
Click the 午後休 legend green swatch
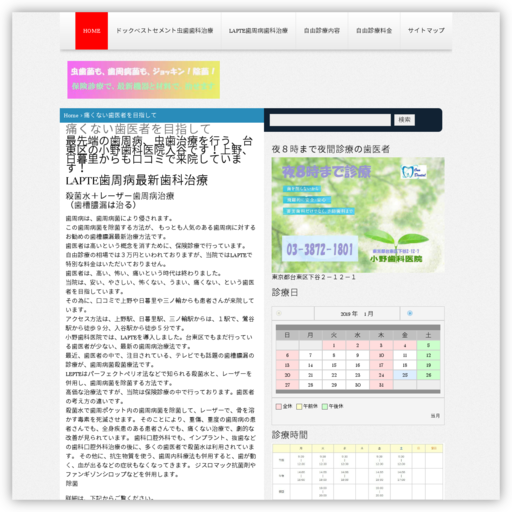point(325,407)
